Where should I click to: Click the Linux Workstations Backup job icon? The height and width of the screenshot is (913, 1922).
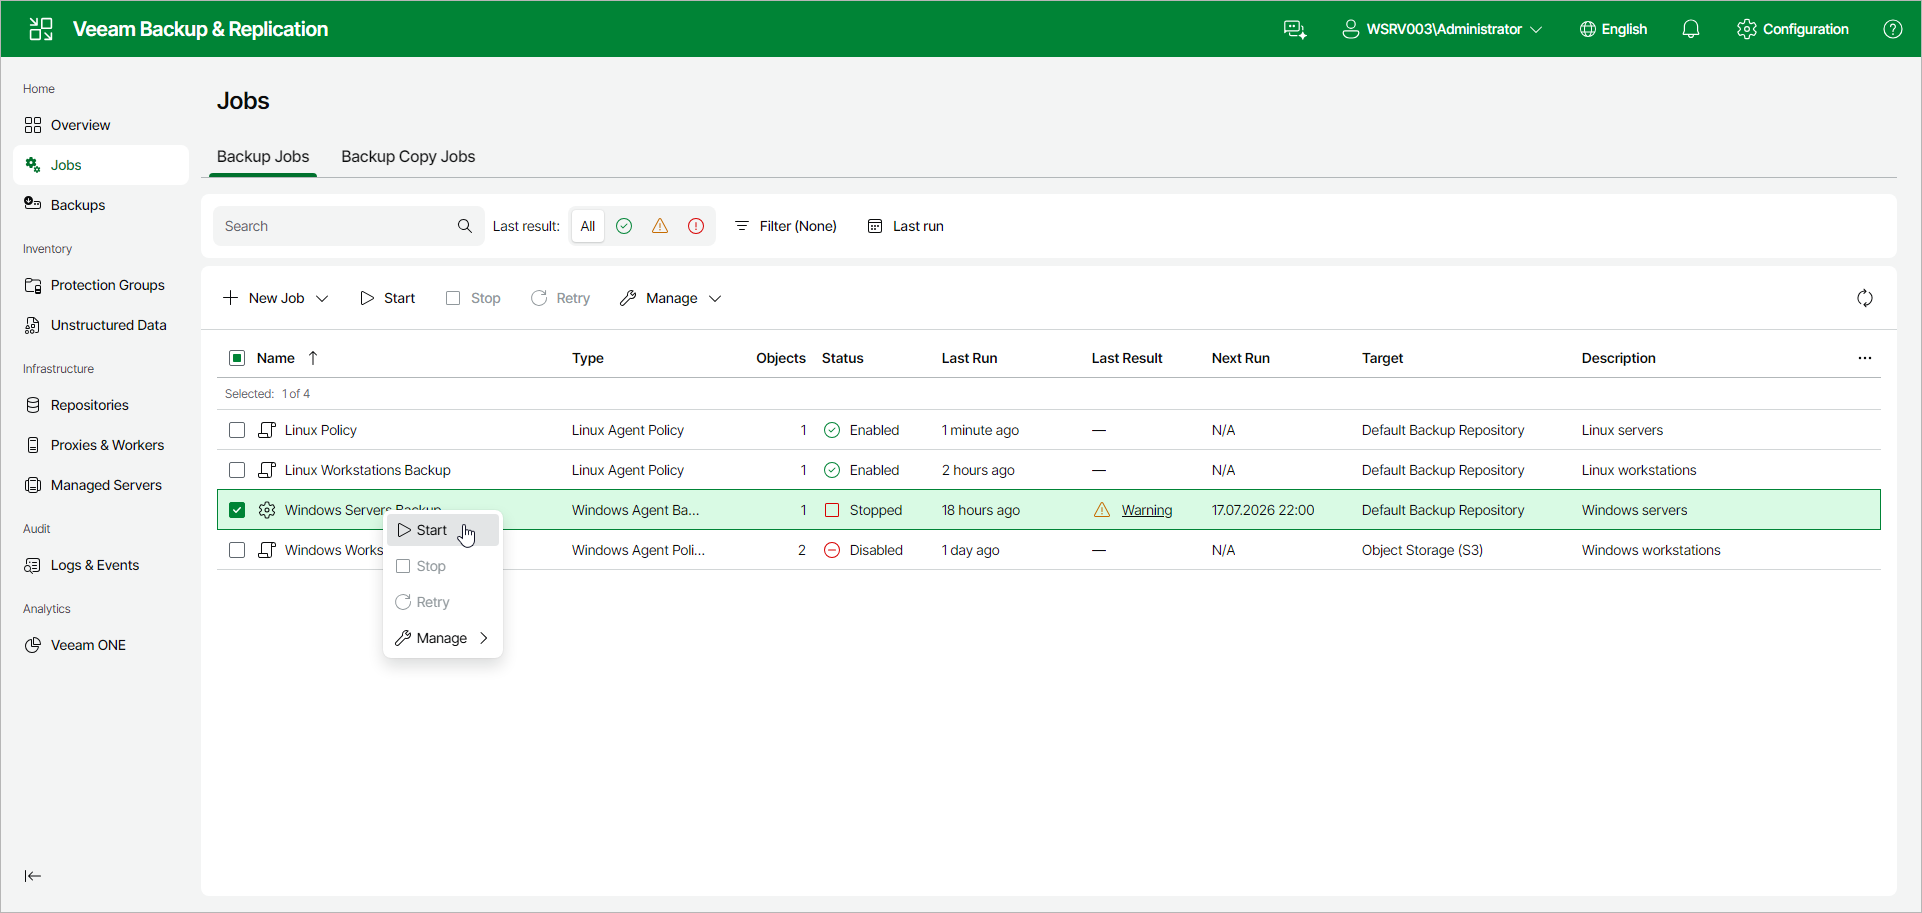click(267, 470)
